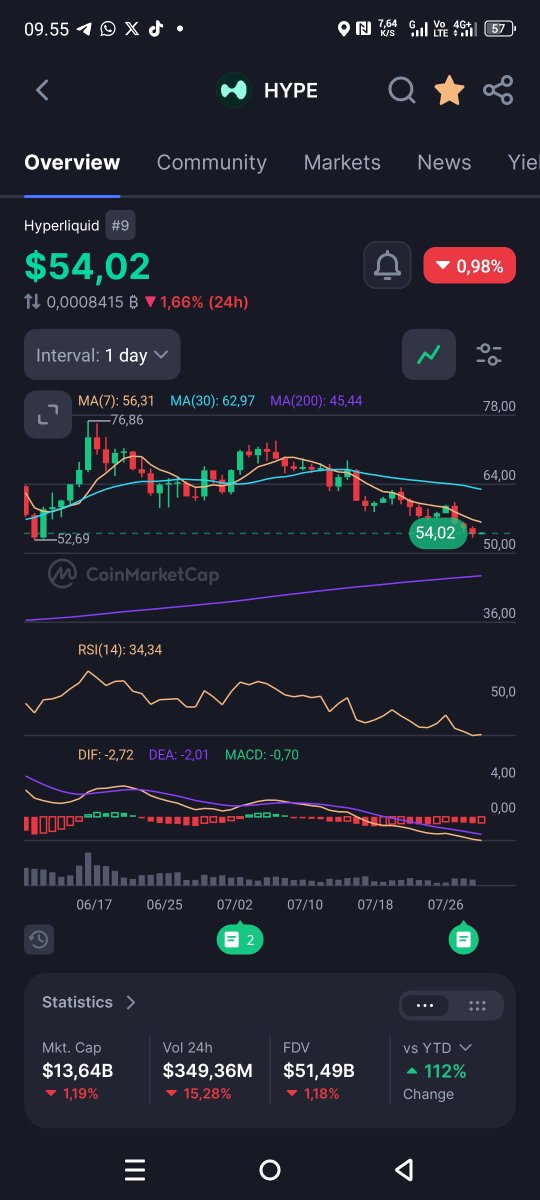Tap the Android back triangle button
The height and width of the screenshot is (1200, 540).
point(404,1170)
